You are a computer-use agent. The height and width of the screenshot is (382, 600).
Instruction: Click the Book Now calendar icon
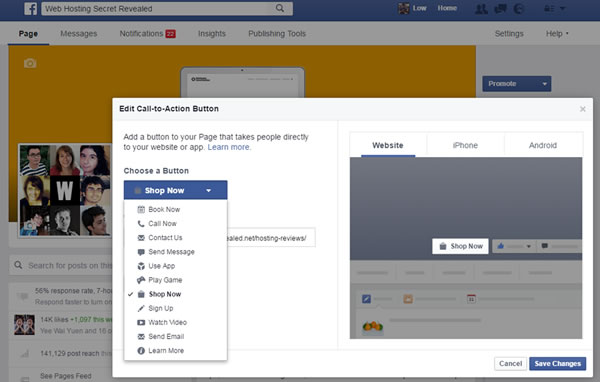pos(141,209)
